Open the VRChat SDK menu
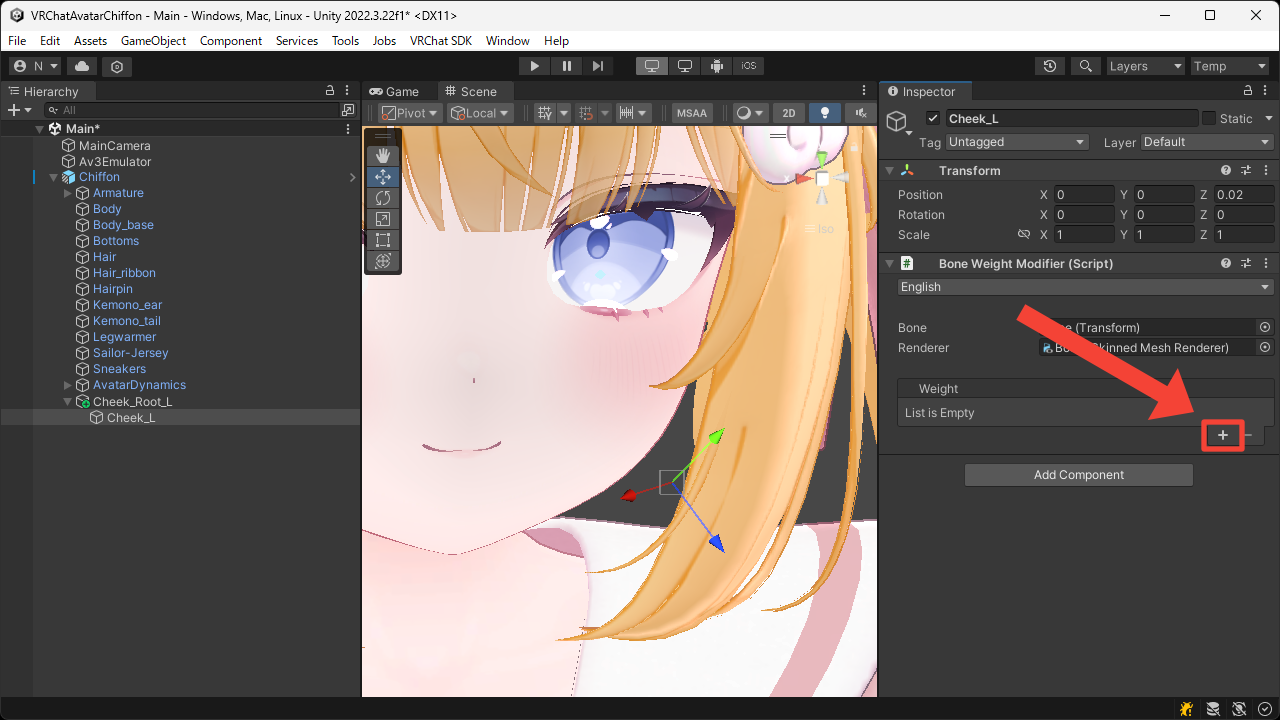This screenshot has width=1280, height=720. [441, 41]
